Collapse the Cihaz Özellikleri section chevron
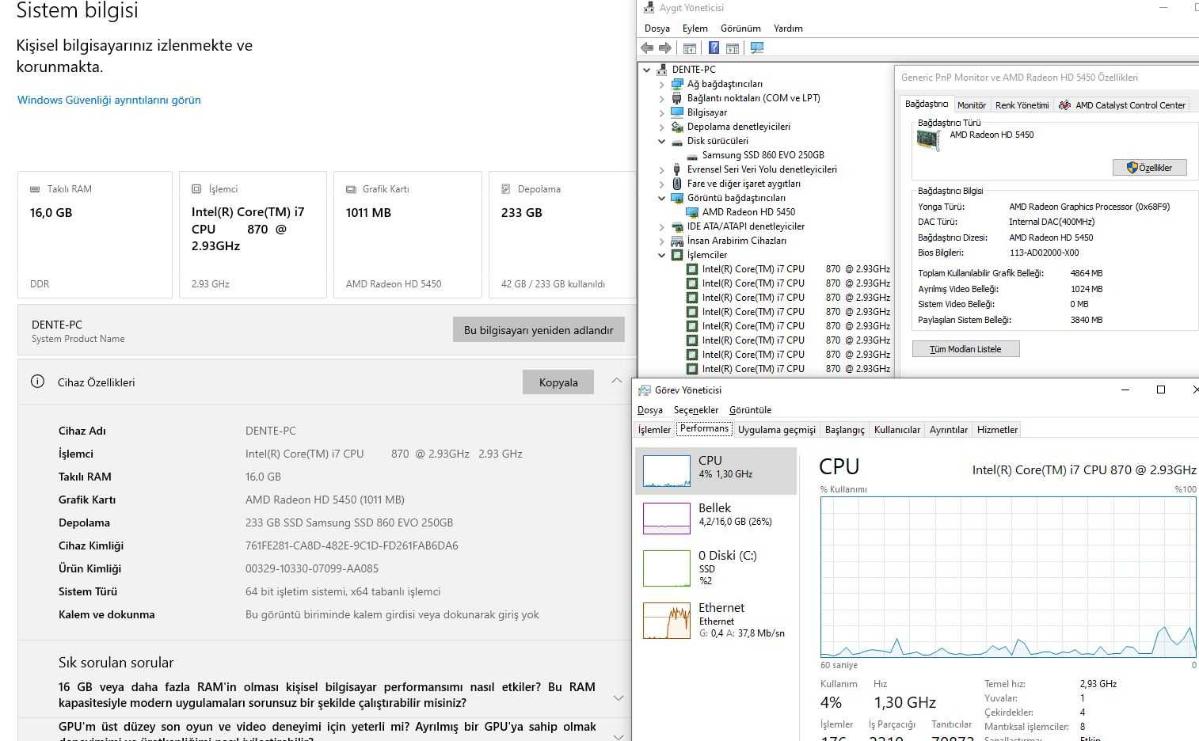 tap(616, 381)
